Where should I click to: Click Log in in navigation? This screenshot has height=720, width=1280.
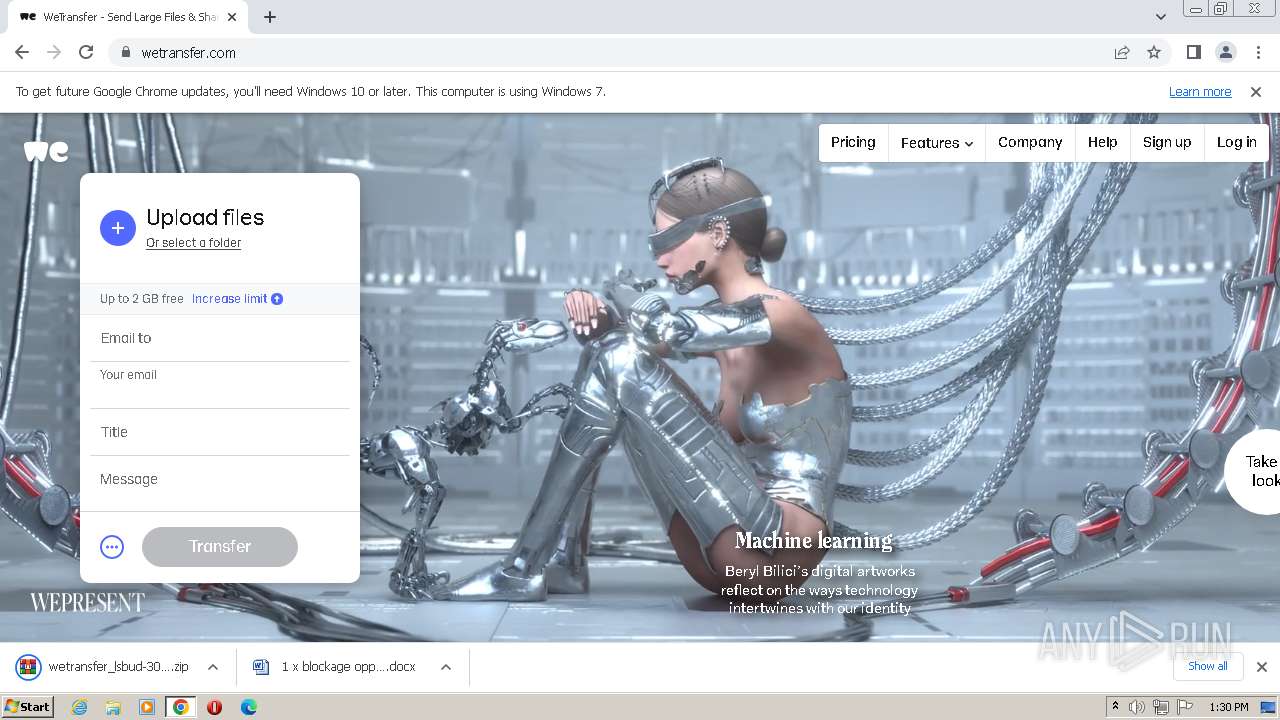(1236, 142)
